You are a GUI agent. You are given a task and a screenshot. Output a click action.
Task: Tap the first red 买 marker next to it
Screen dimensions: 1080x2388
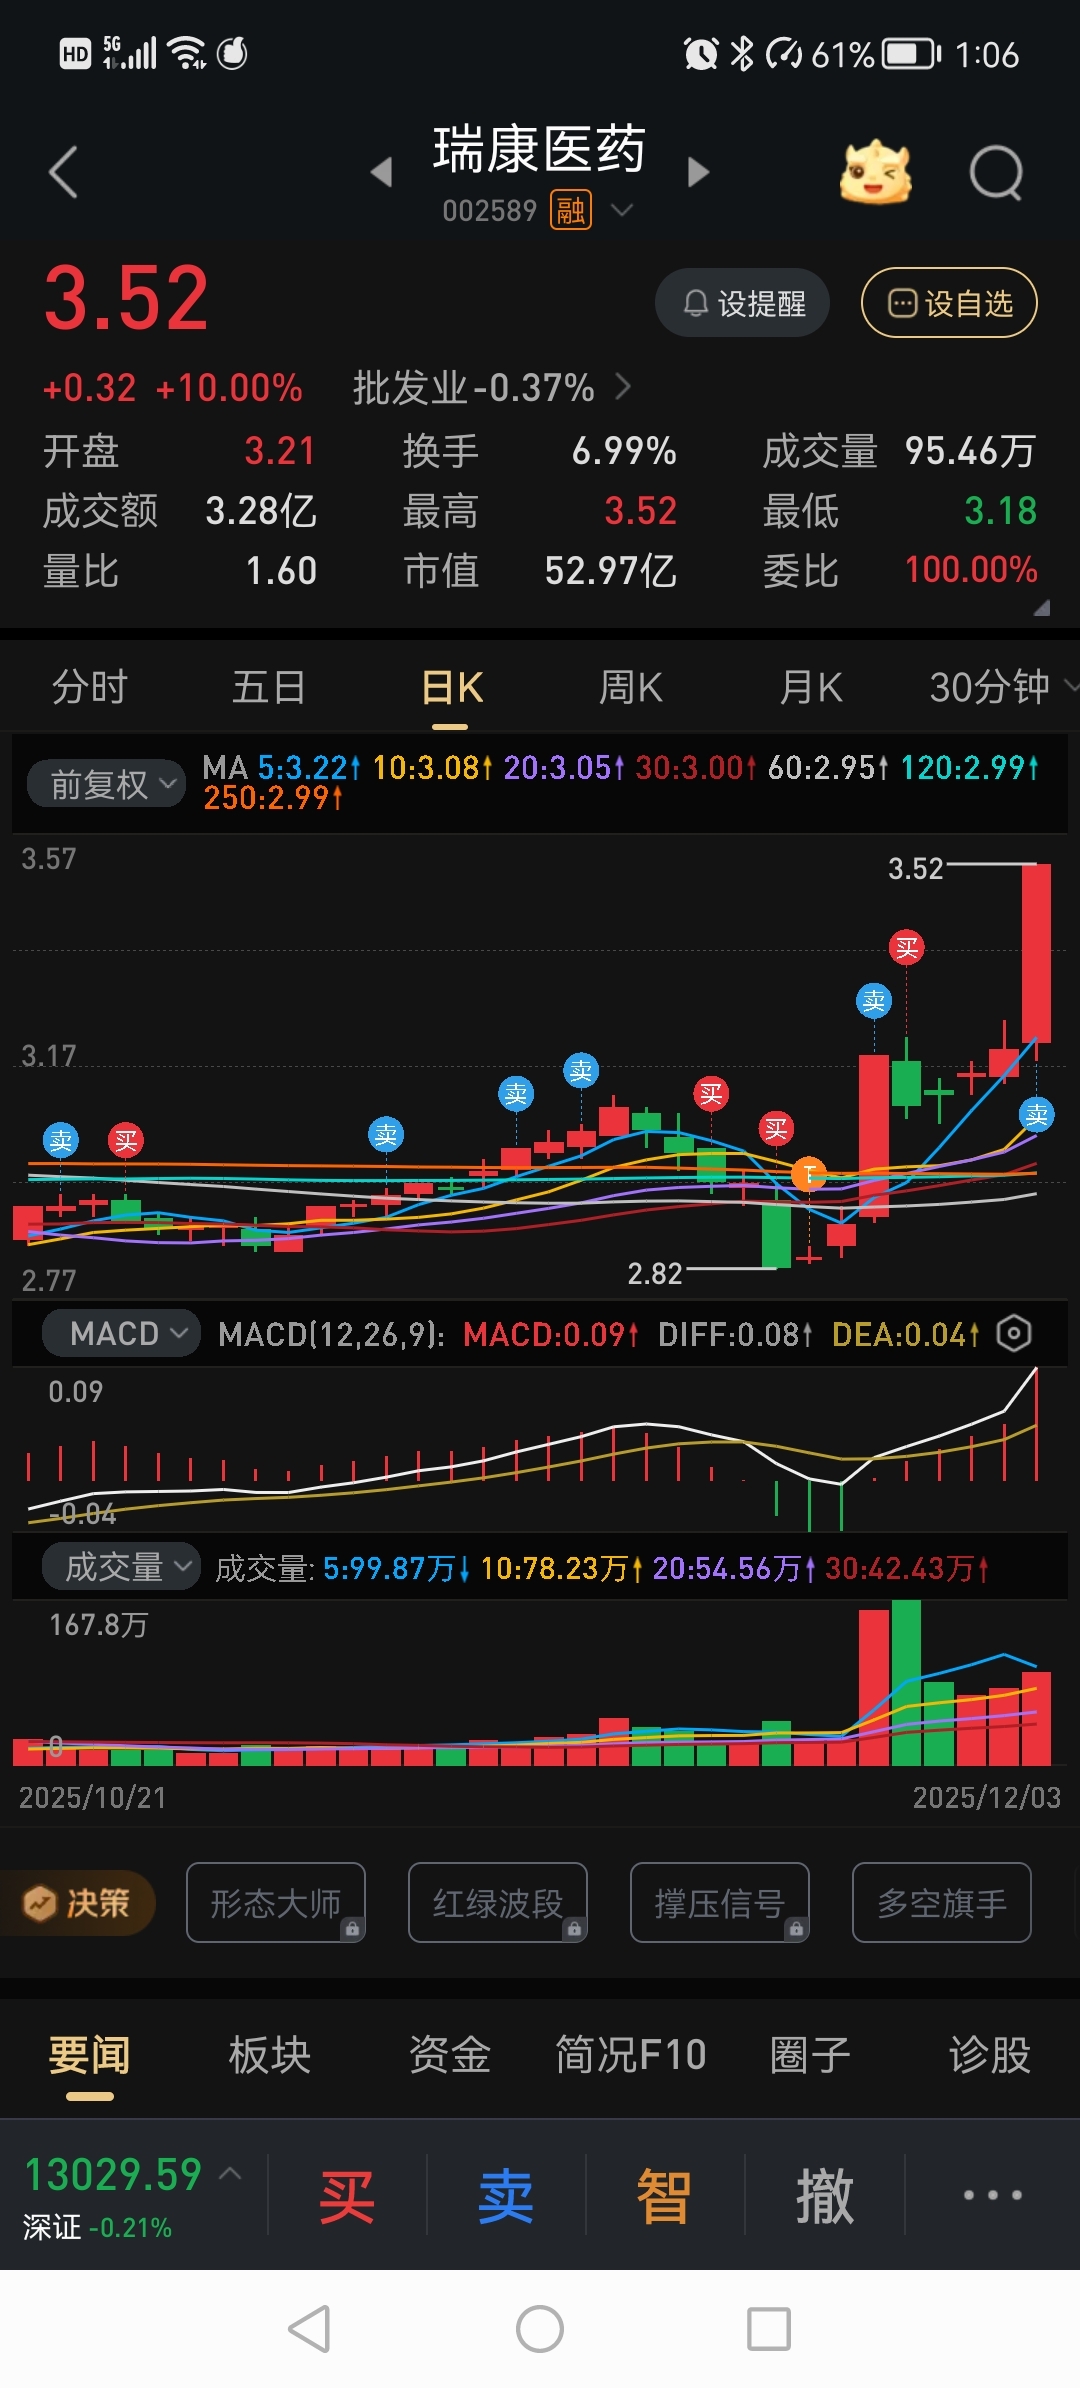coord(126,1140)
